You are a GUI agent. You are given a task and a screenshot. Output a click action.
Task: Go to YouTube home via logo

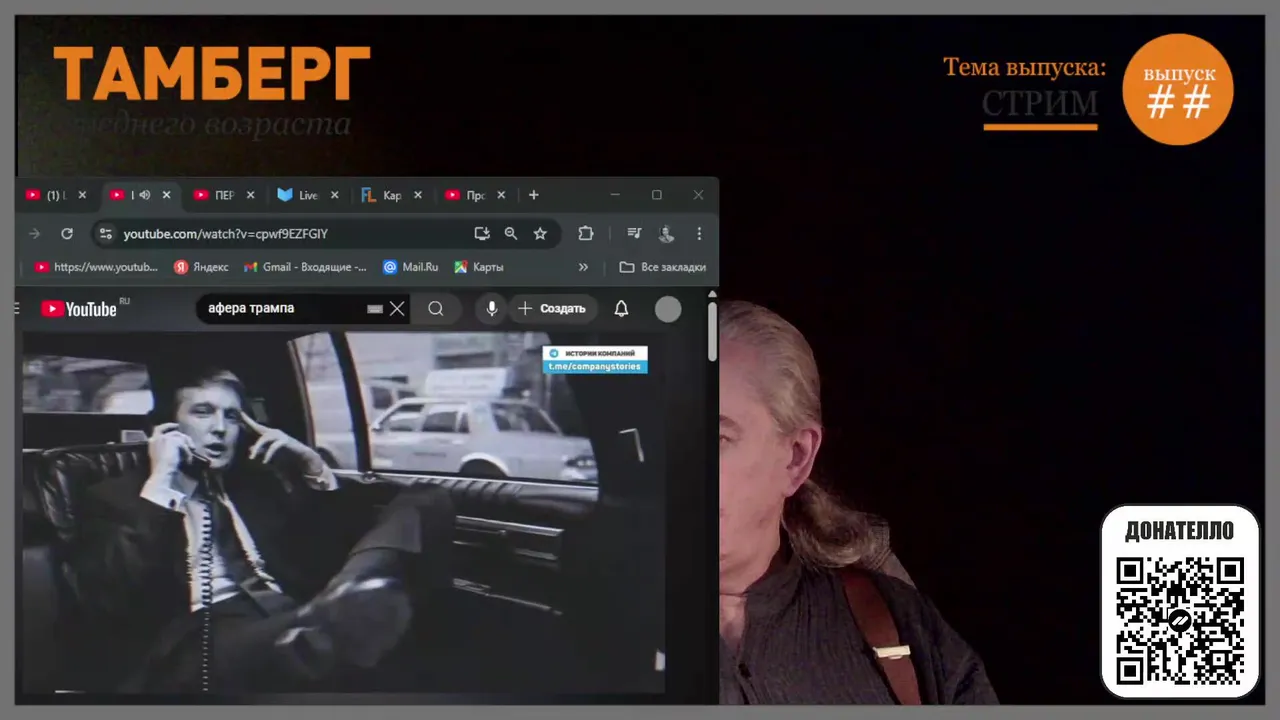click(79, 309)
